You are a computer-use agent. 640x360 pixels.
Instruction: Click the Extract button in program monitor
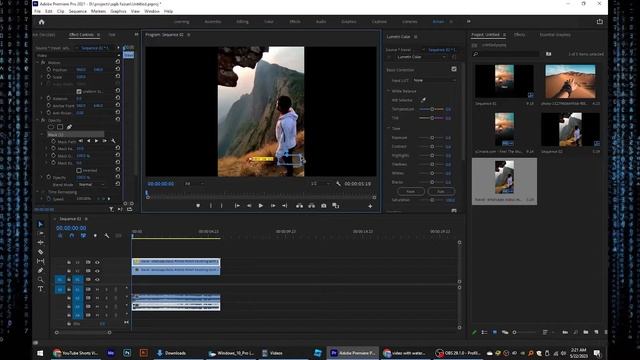311,206
